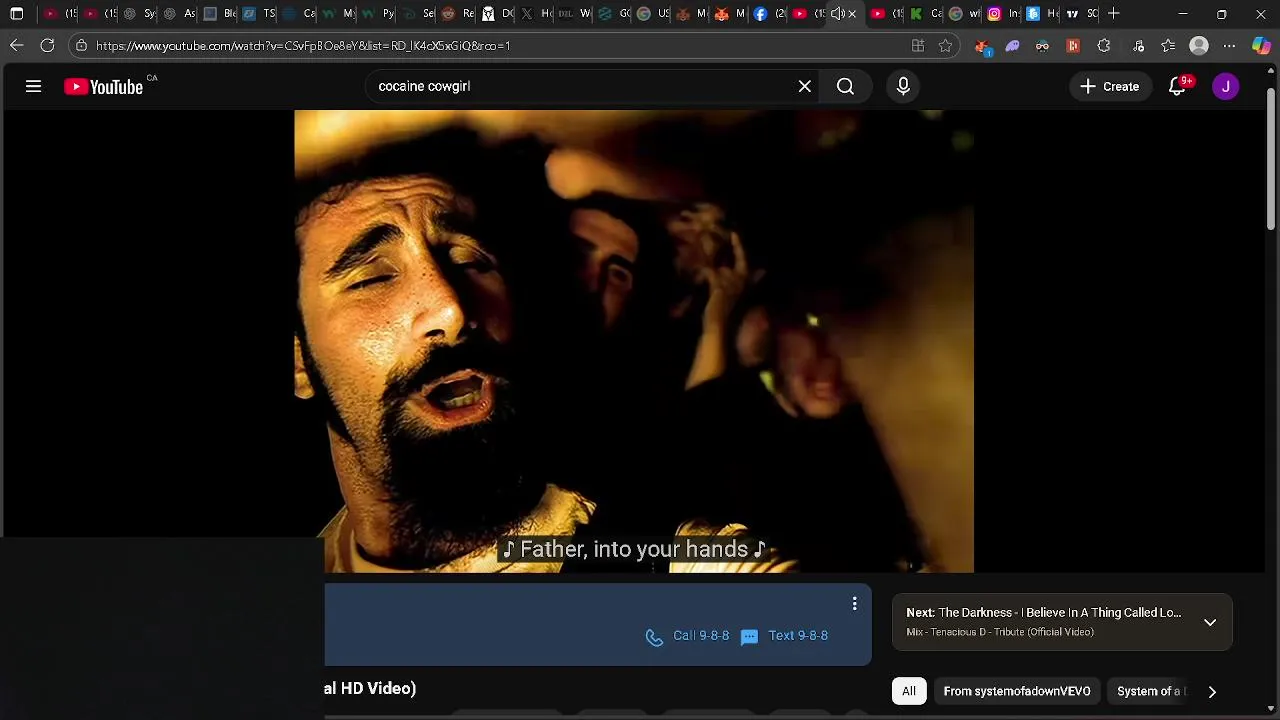Open MetaMask fox extension
Viewport: 1280px width, 720px height.
click(982, 46)
